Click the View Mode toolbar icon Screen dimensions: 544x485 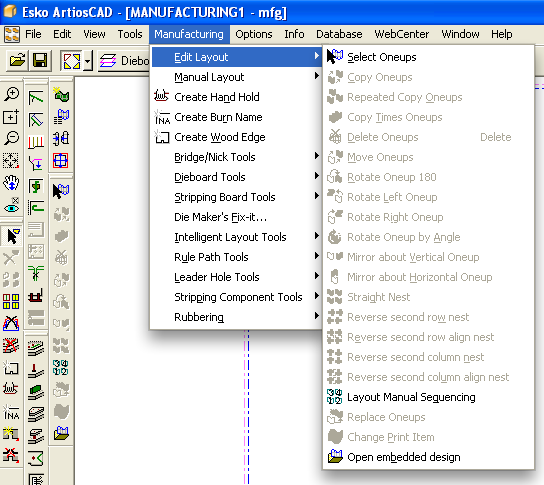pos(72,61)
